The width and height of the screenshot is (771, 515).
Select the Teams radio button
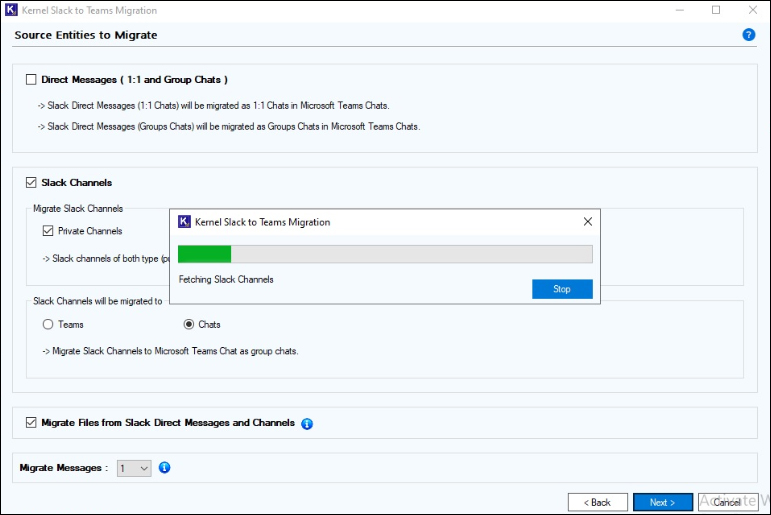pos(48,324)
